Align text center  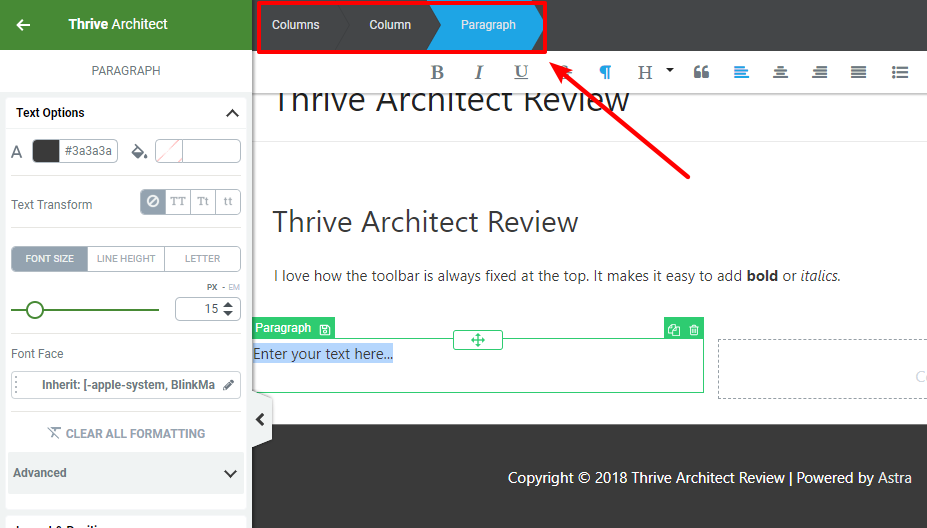point(780,72)
